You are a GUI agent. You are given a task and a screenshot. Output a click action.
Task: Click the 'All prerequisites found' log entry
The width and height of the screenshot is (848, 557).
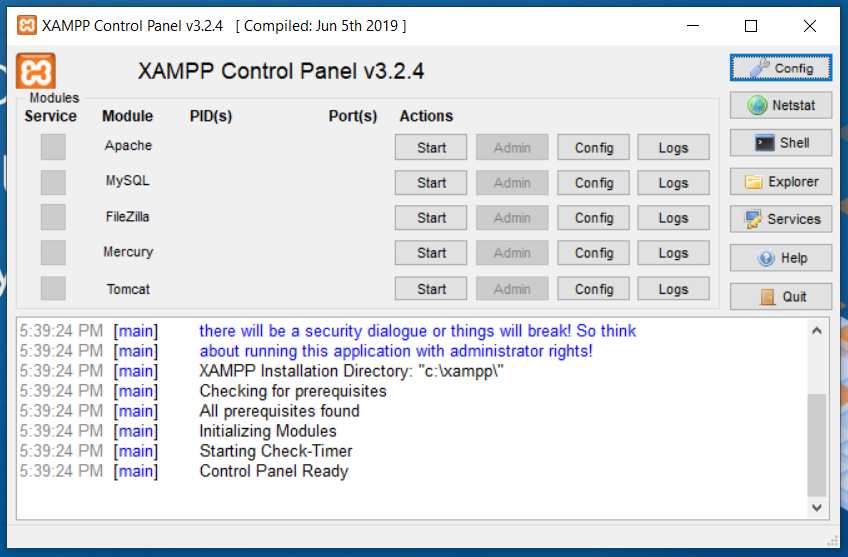(279, 411)
